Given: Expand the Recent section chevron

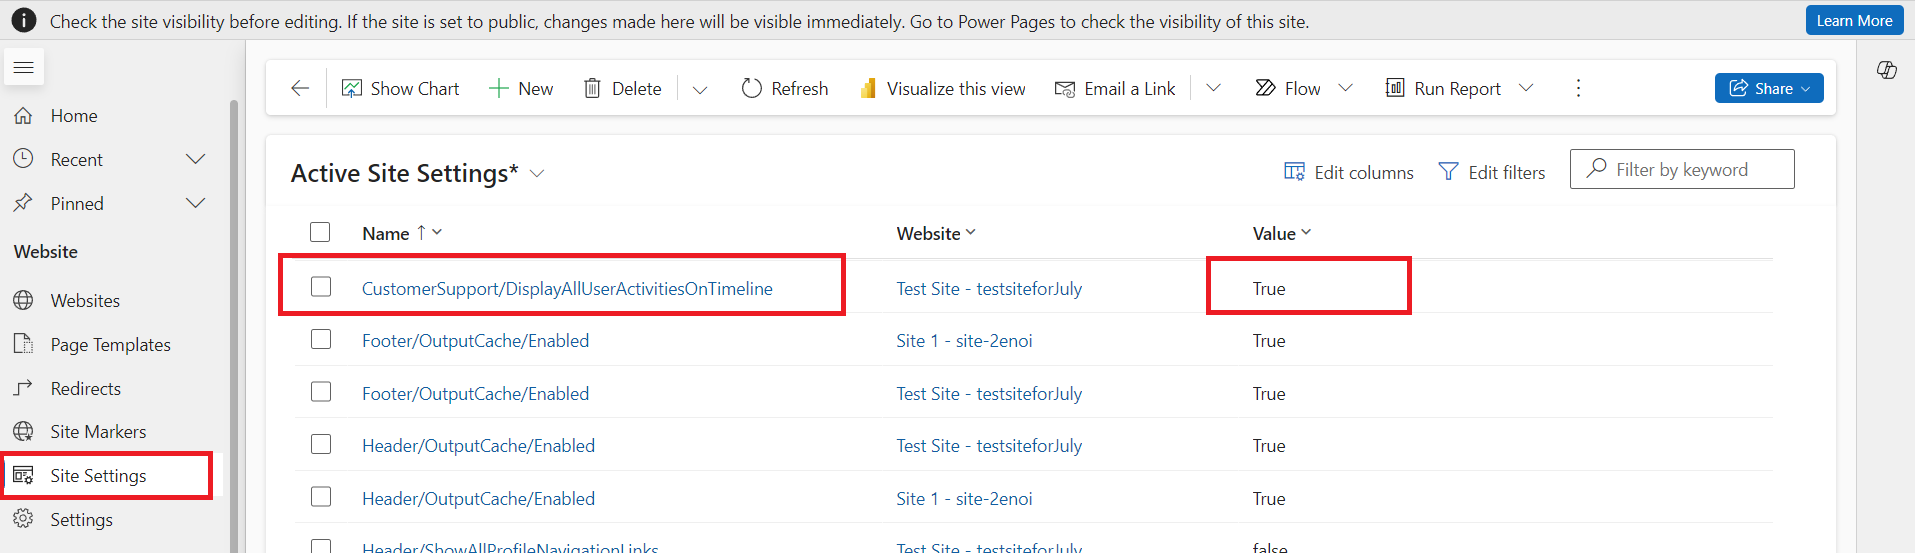Looking at the screenshot, I should (x=196, y=159).
